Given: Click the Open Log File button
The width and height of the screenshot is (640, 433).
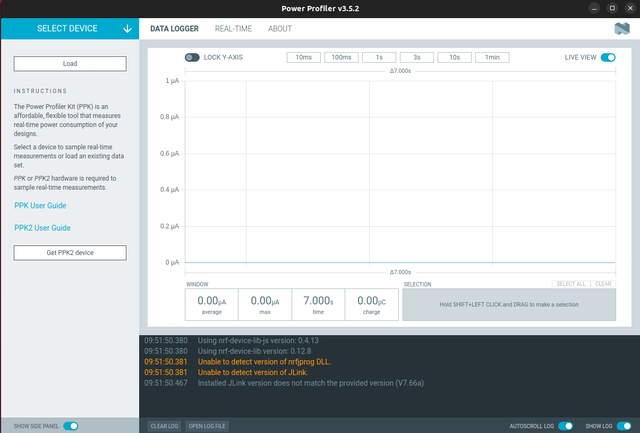Looking at the screenshot, I should 208,426.
